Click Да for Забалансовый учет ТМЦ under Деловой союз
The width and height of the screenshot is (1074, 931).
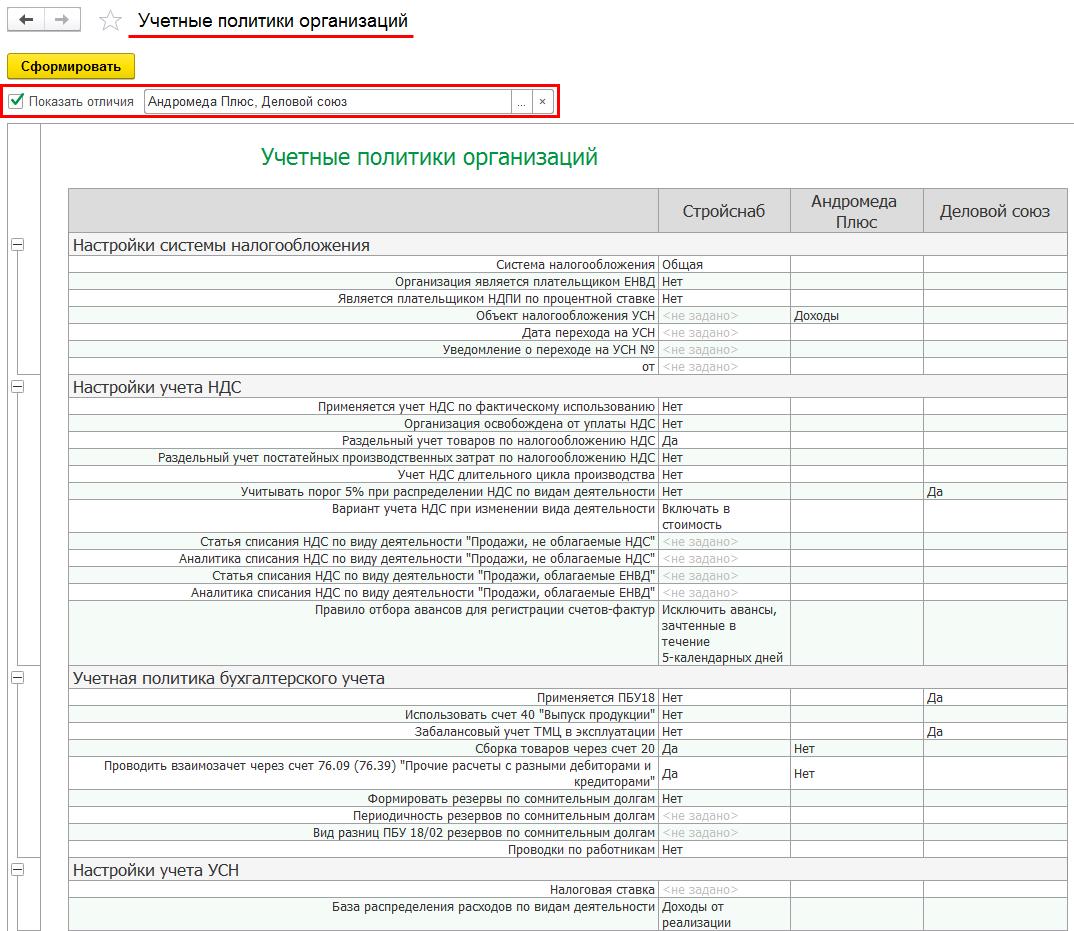(x=995, y=732)
